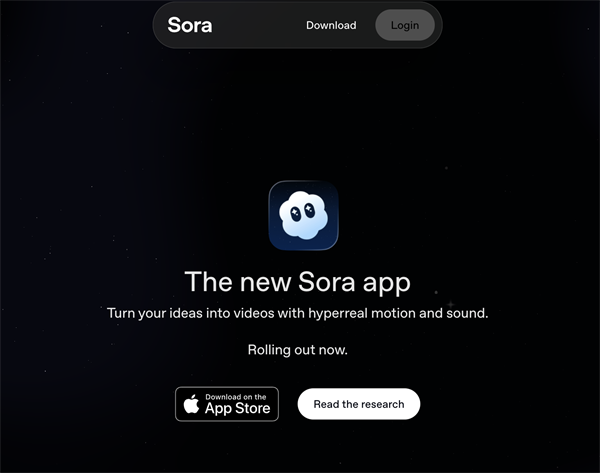Click the 'Rolling out now.' text
The height and width of the screenshot is (473, 600).
(x=298, y=350)
